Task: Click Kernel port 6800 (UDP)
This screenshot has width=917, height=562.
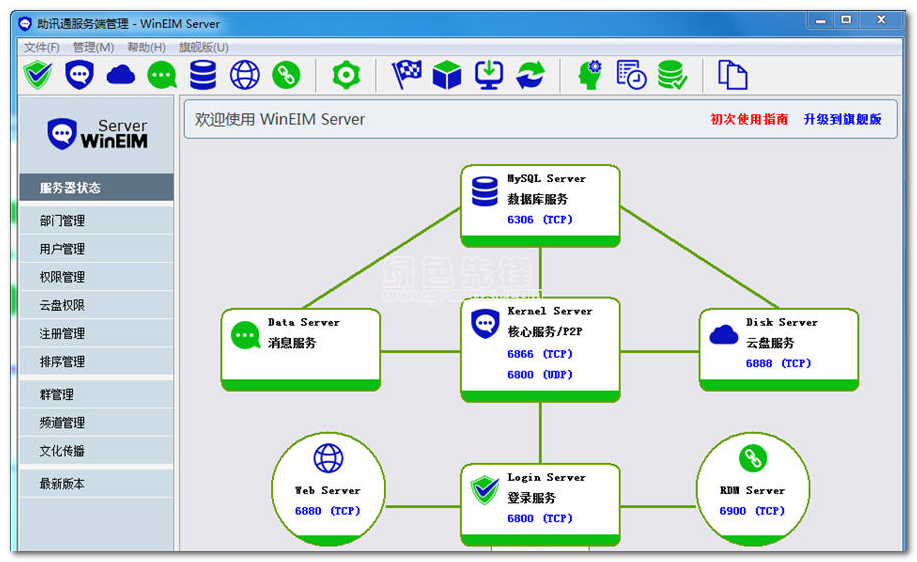Action: point(540,375)
